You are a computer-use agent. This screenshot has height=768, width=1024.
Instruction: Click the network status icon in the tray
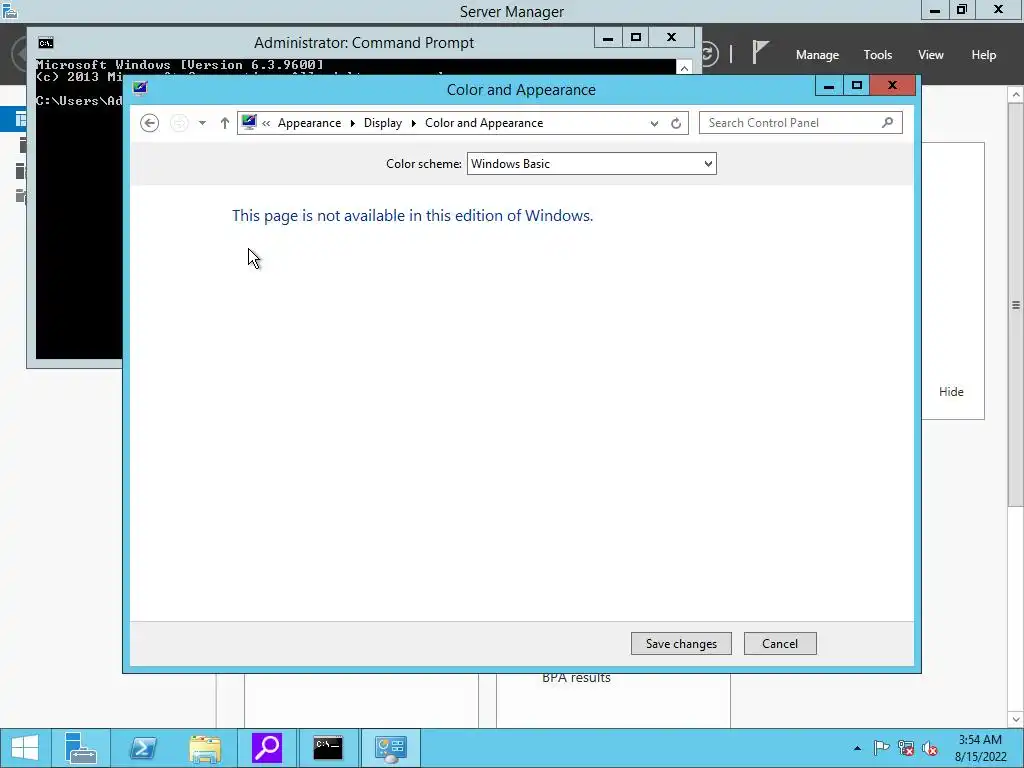[x=906, y=748]
